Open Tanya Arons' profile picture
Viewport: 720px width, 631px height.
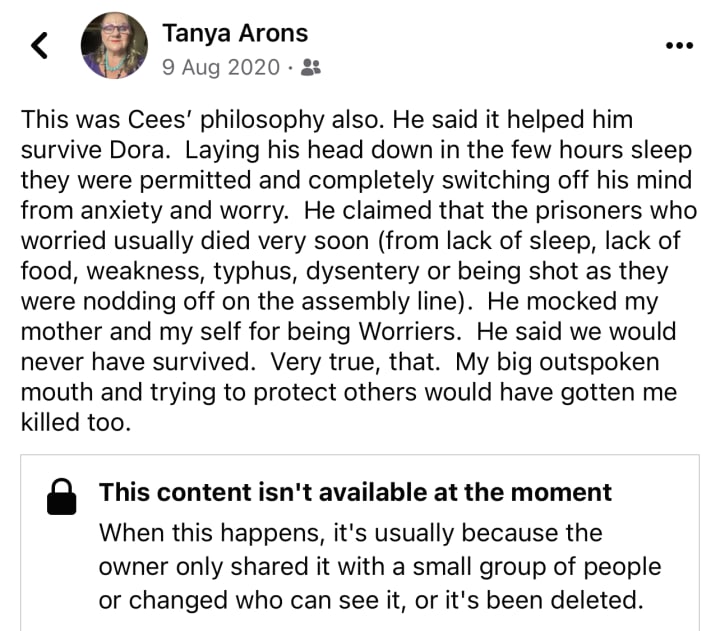point(114,46)
